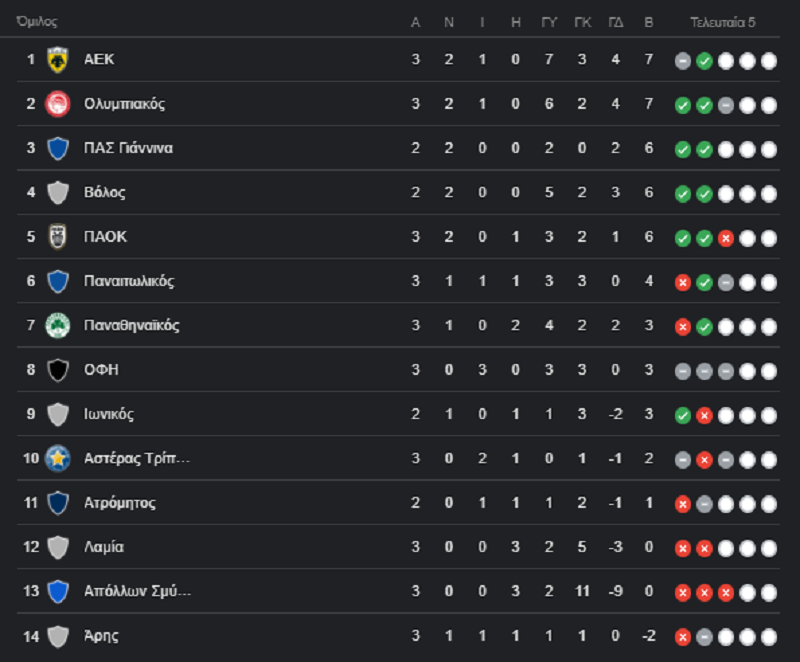The height and width of the screenshot is (662, 800).
Task: Click the Ατρόμητος dark blue shield
Action: click(x=58, y=503)
